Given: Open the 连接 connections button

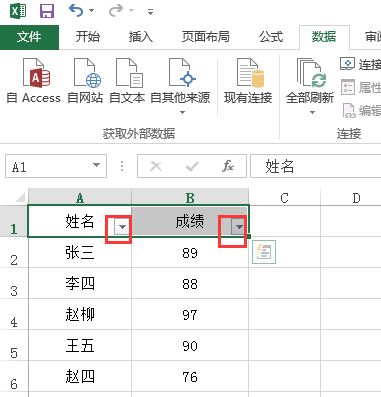Looking at the screenshot, I should pyautogui.click(x=360, y=64).
